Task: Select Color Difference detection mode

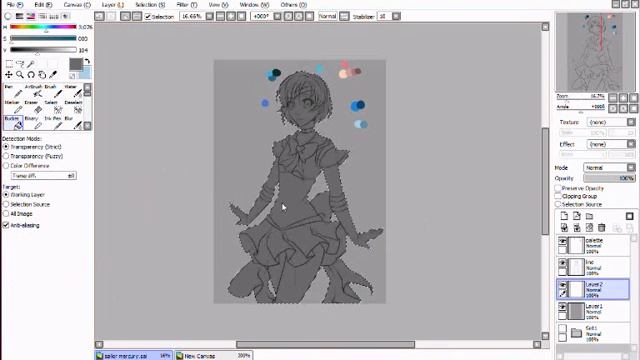Action: pyautogui.click(x=6, y=166)
